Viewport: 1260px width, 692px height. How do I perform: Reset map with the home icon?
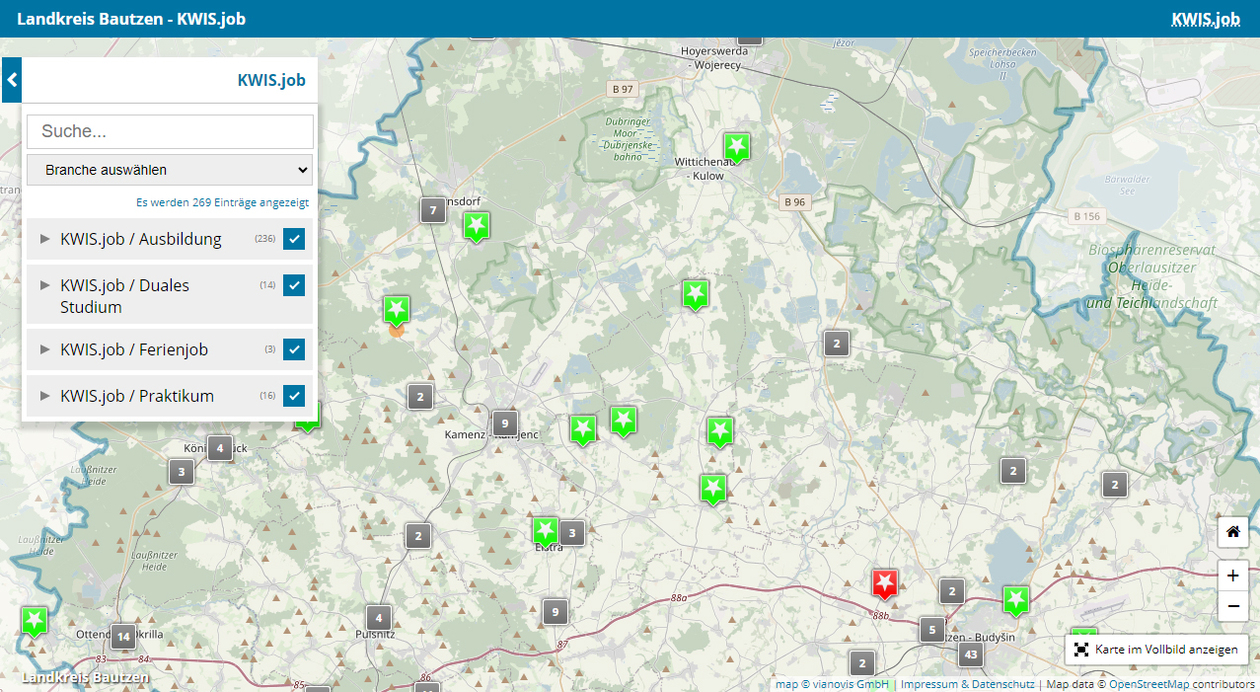coord(1233,532)
